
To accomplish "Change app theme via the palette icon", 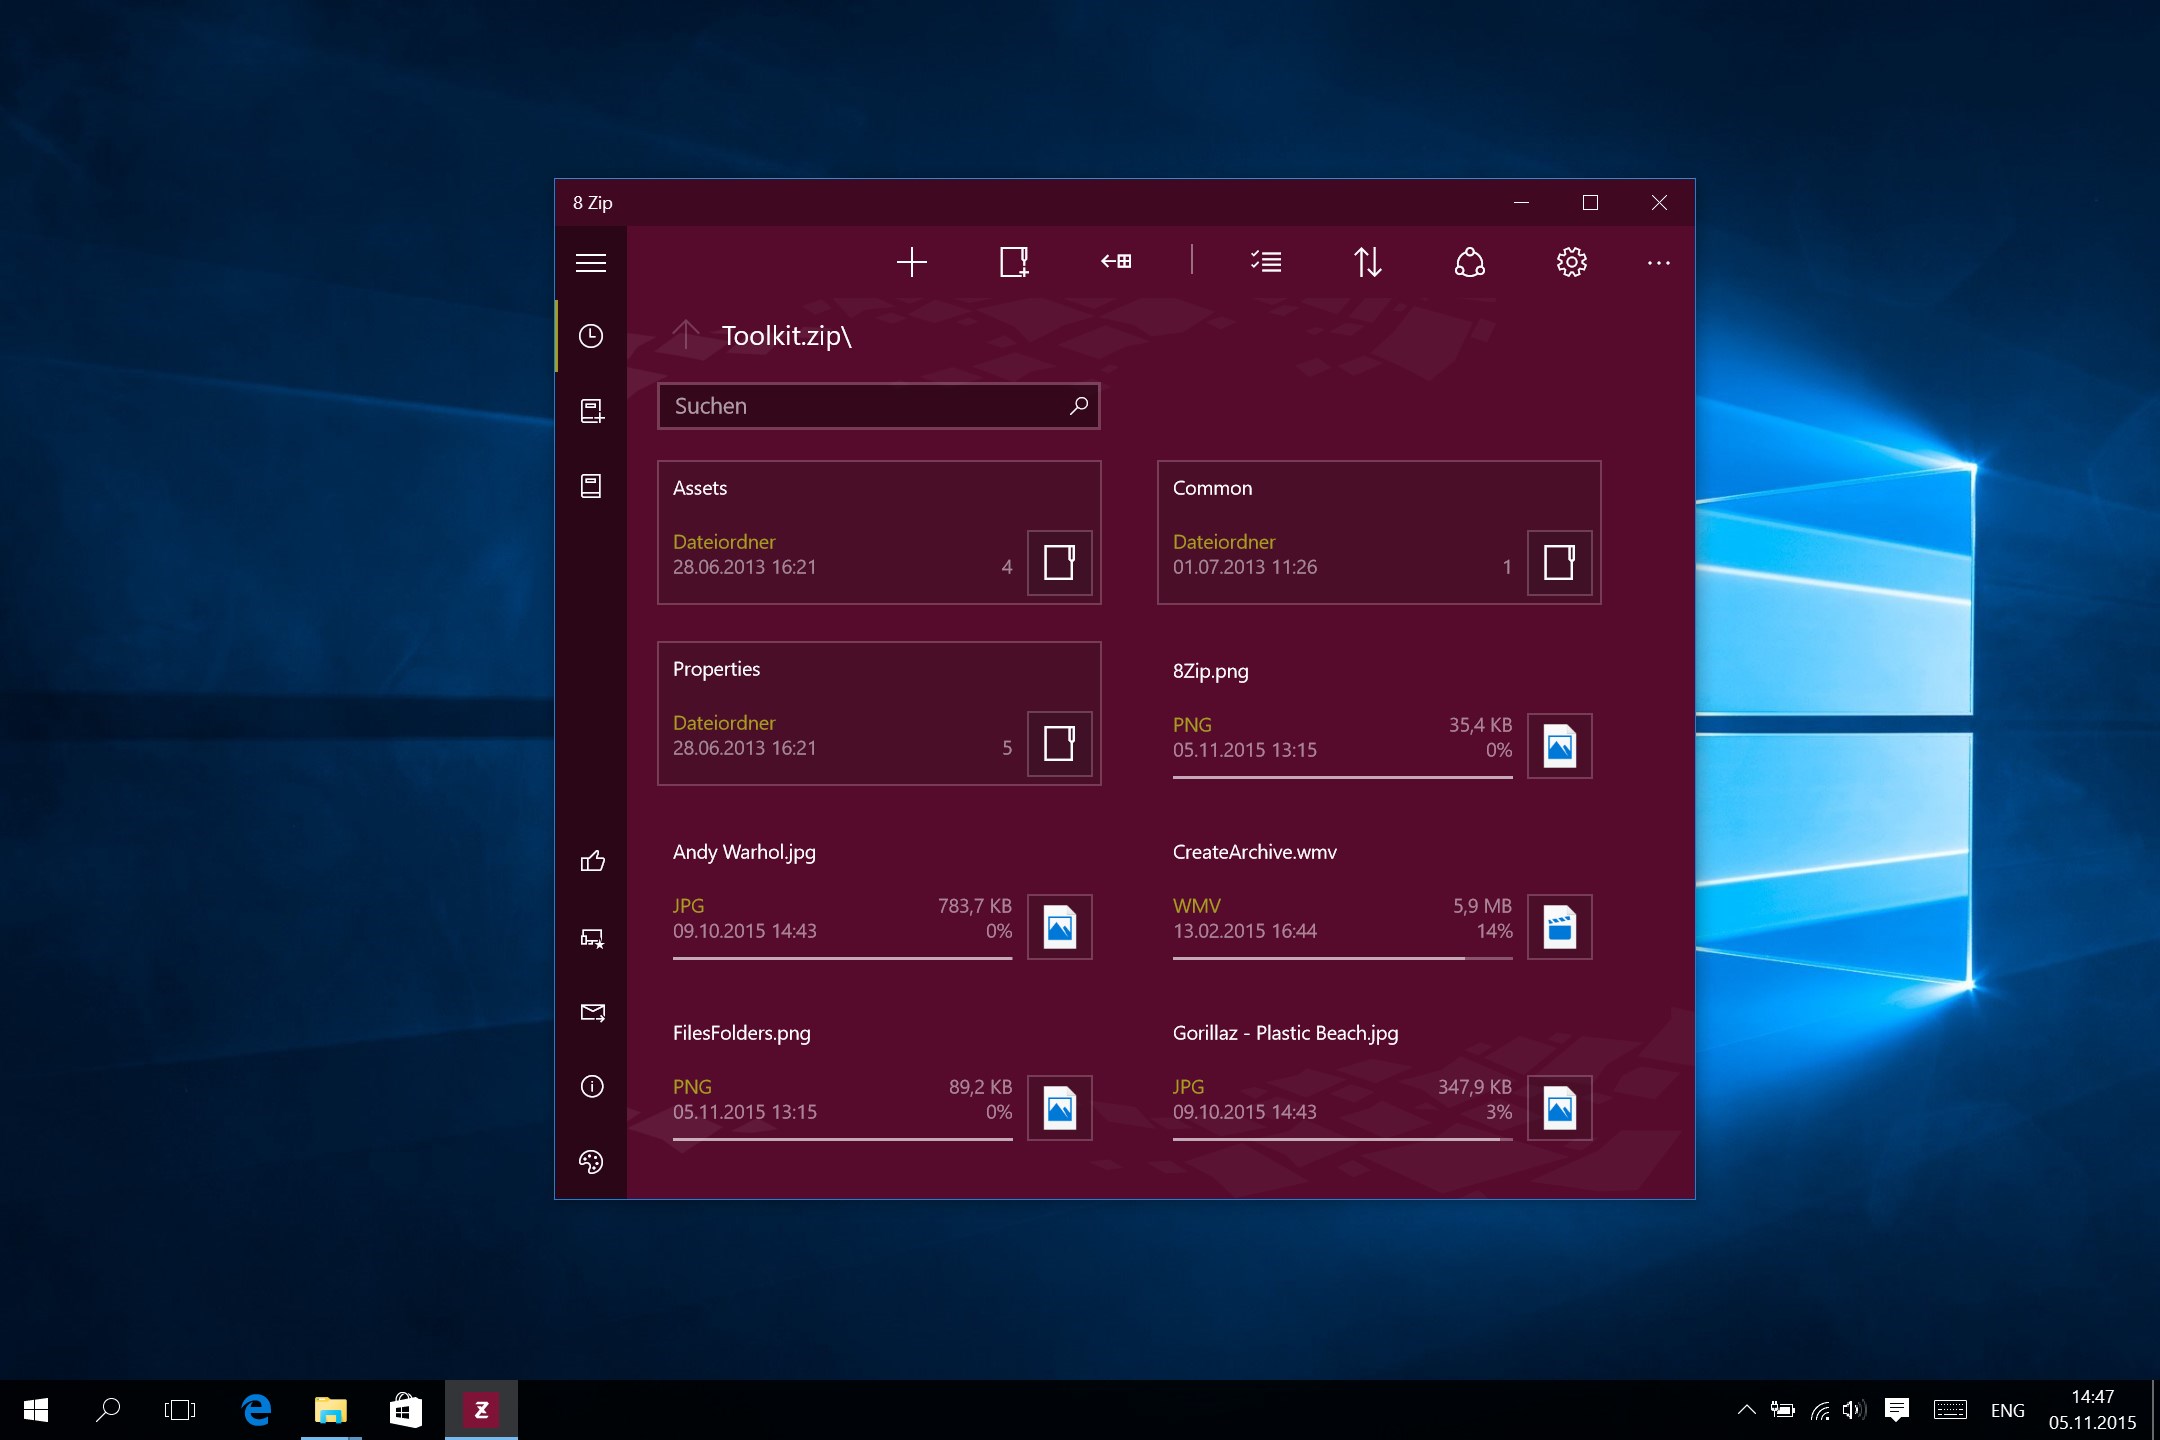I will coord(591,1162).
